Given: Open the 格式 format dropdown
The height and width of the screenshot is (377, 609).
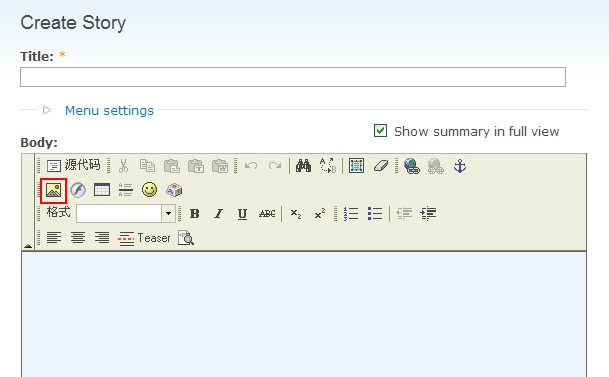Looking at the screenshot, I should [x=168, y=214].
